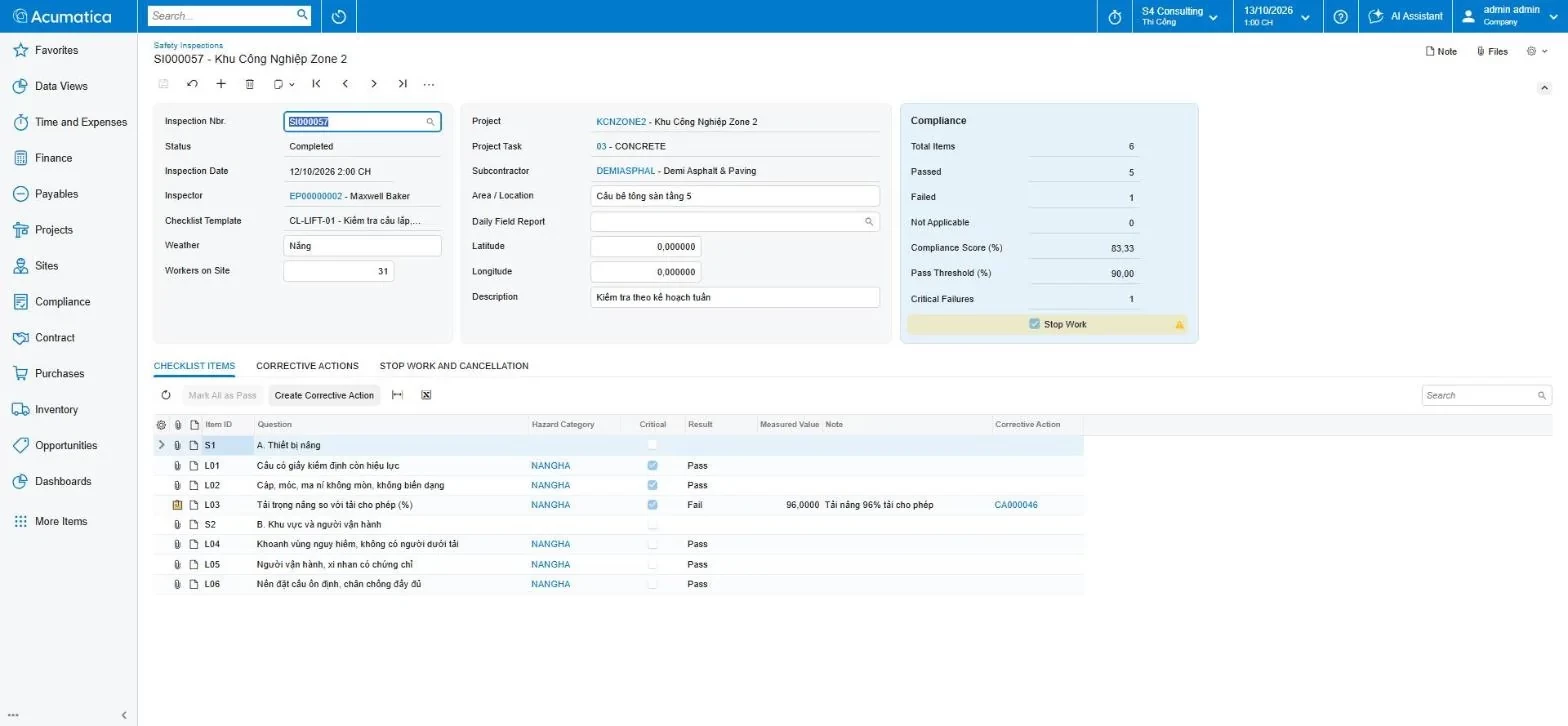Export checklist grid to Excel icon
Viewport: 1568px width, 726px height.
[426, 395]
